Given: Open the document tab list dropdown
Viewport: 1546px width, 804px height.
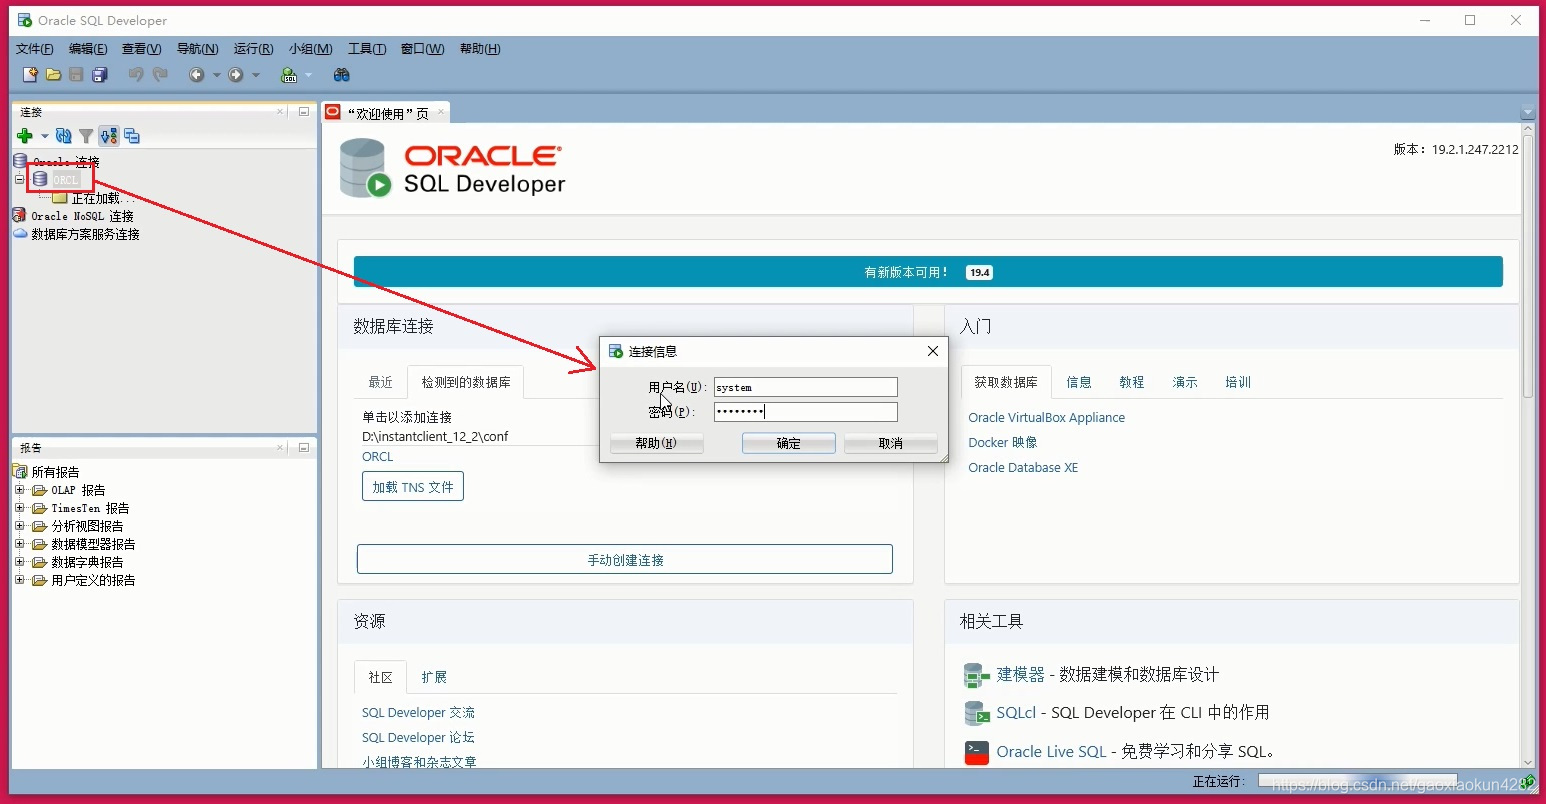Looking at the screenshot, I should point(1527,112).
